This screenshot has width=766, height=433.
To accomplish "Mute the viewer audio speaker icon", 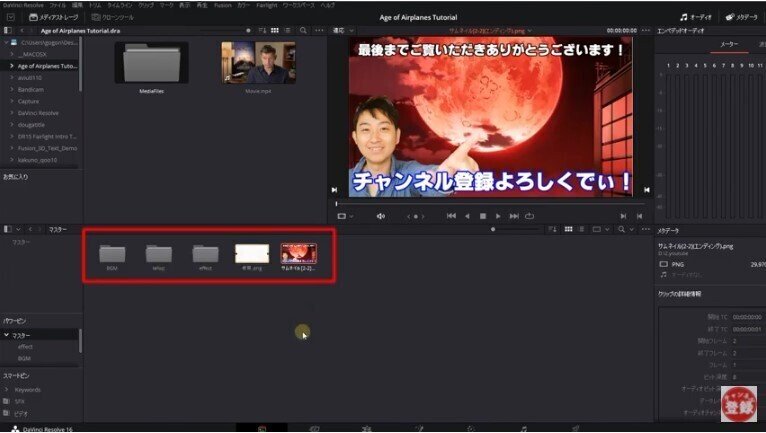I will [x=381, y=216].
